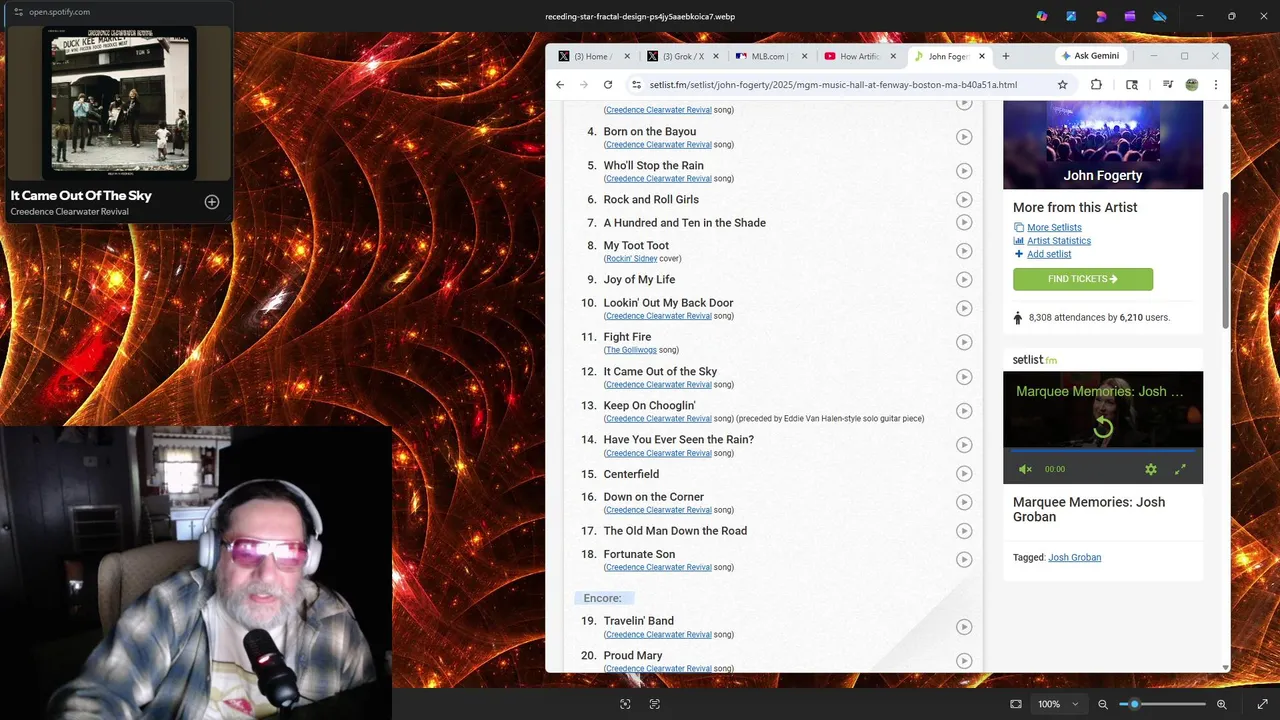Play preview for Fortunate Son
The height and width of the screenshot is (720, 1280).
point(964,560)
